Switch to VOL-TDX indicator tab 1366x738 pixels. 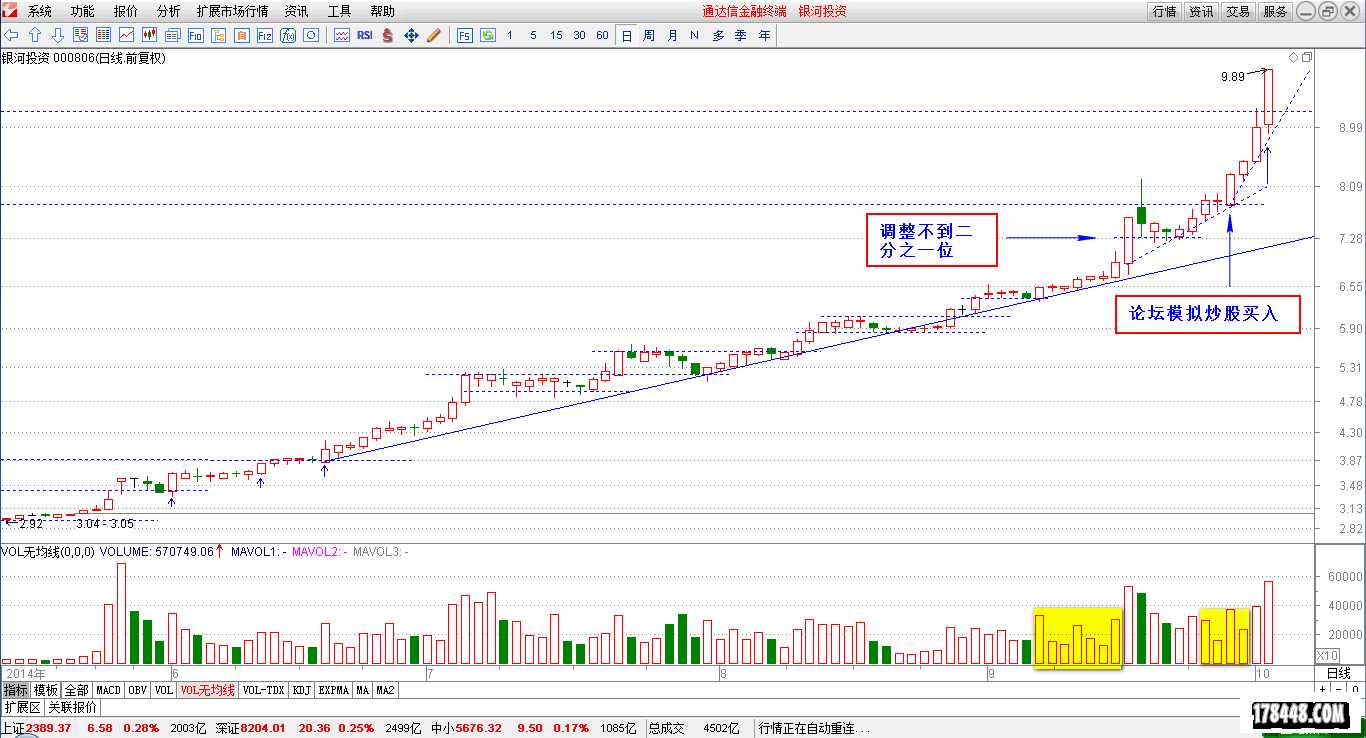pyautogui.click(x=264, y=690)
